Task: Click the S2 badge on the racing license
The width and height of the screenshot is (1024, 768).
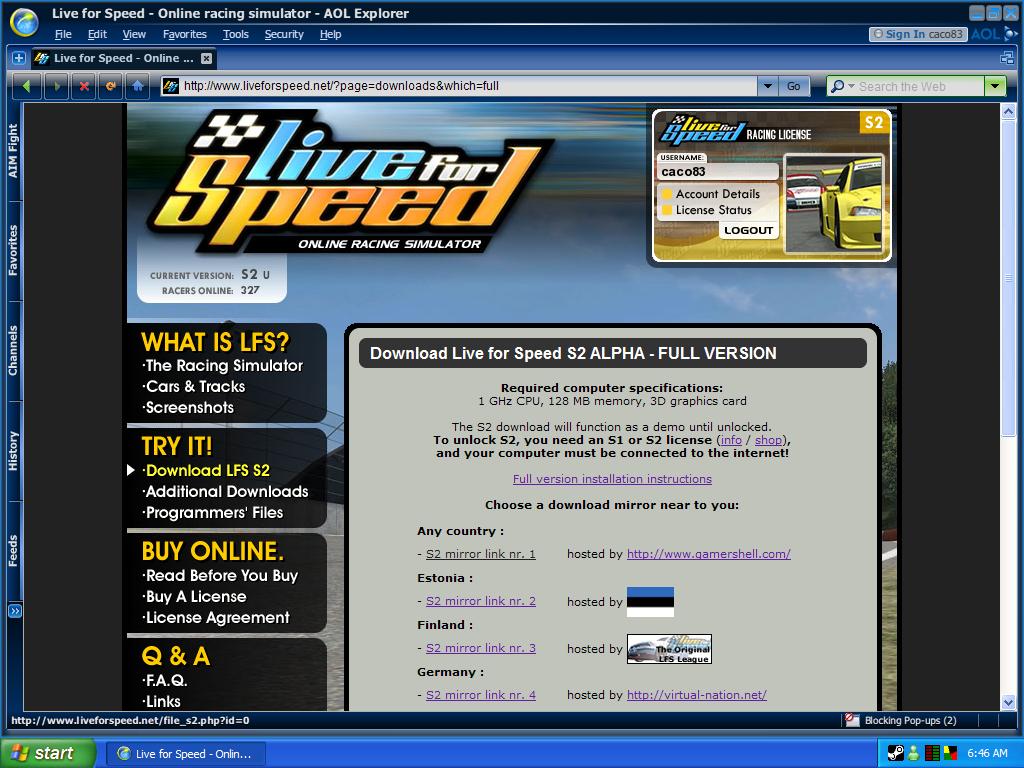Action: 874,122
